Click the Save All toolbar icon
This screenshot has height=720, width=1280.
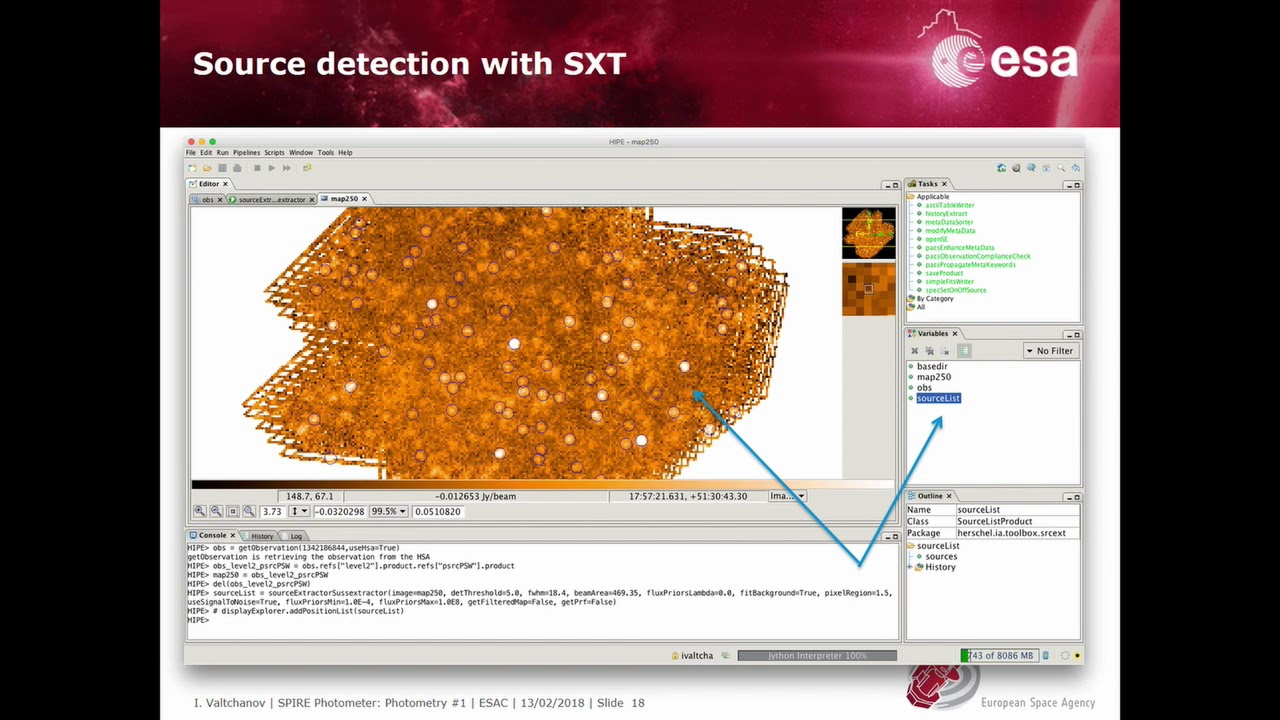pos(236,168)
